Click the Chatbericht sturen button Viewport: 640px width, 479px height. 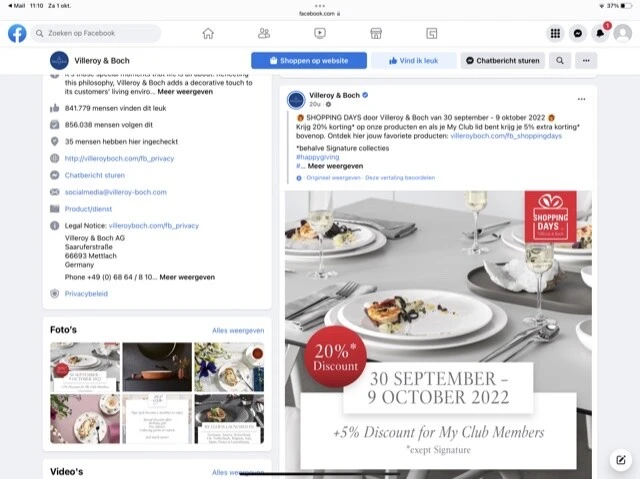[503, 60]
